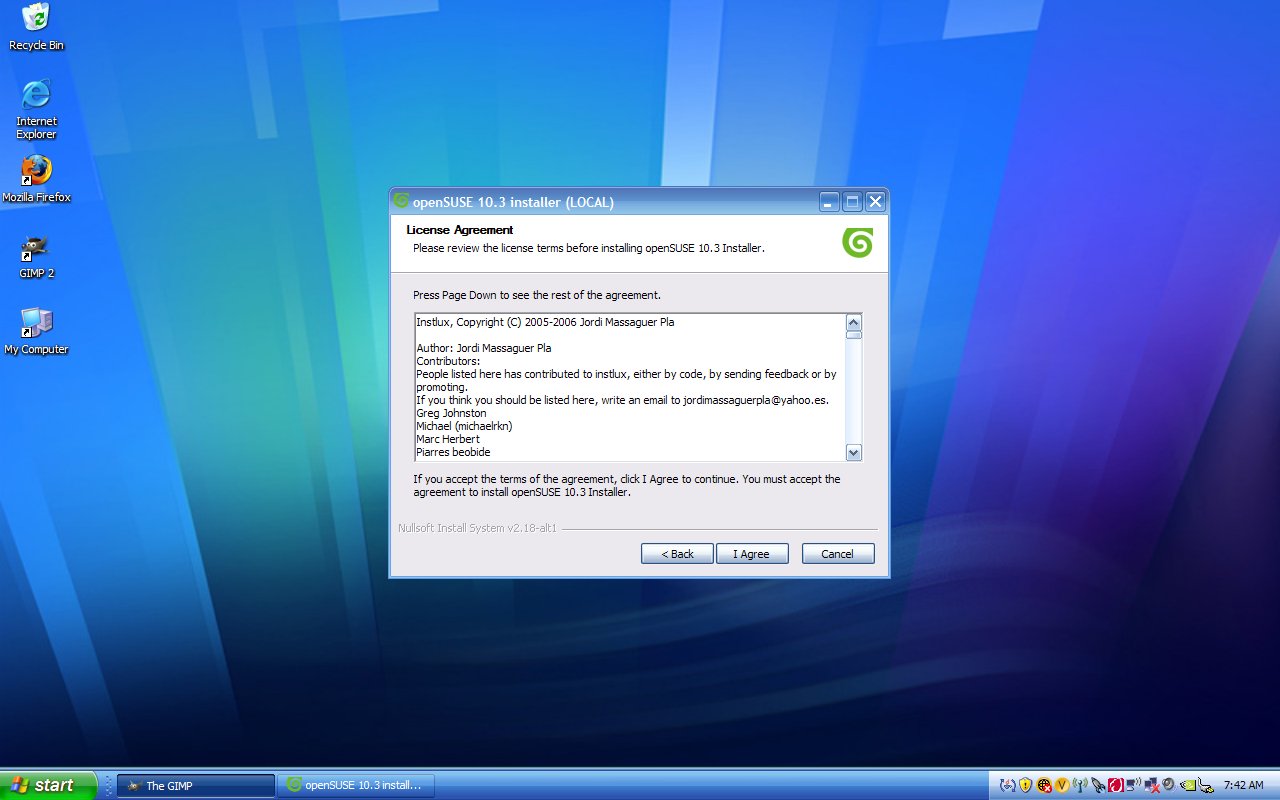Cancel the openSUSE installer
The image size is (1280, 800).
838,554
